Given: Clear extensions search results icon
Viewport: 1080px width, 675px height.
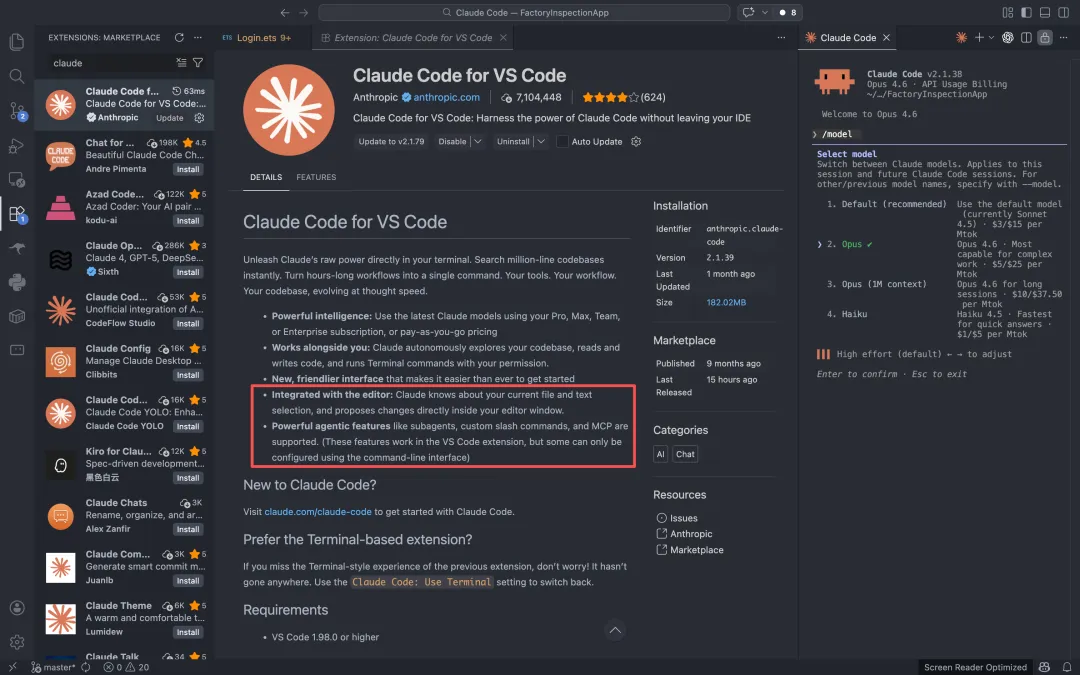Looking at the screenshot, I should point(181,63).
